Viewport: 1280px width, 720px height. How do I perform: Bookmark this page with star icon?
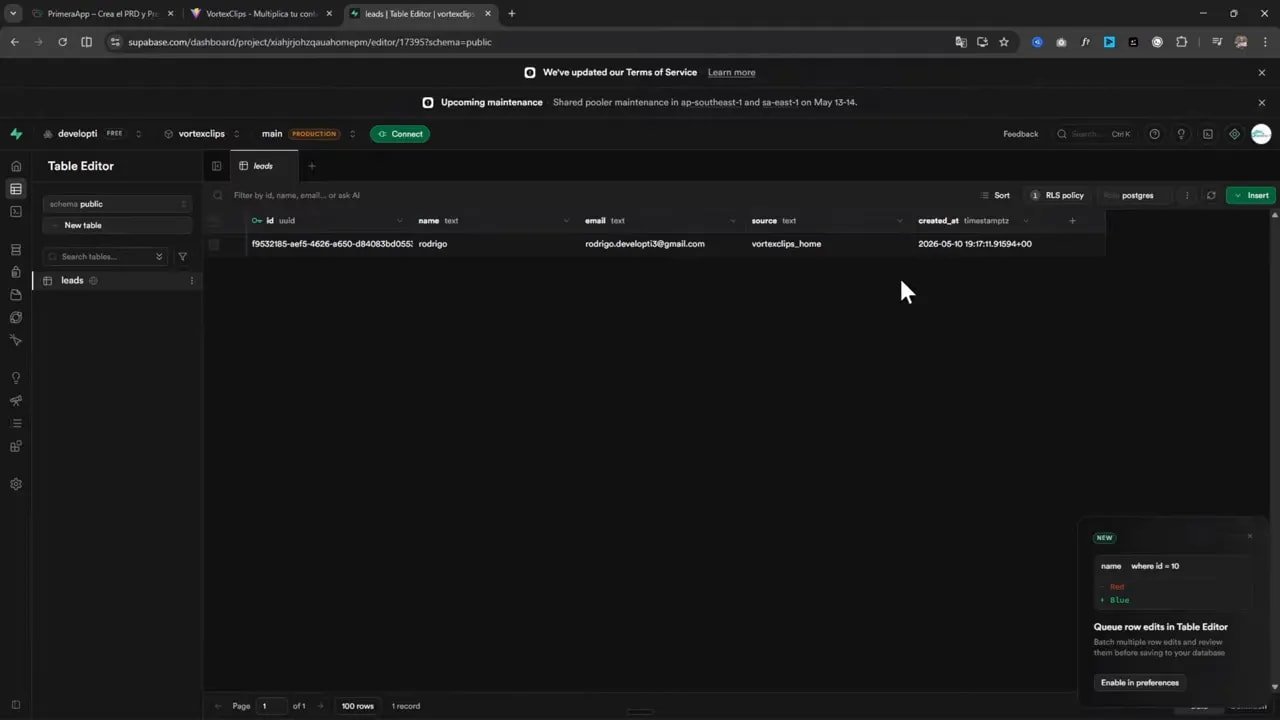1004,42
